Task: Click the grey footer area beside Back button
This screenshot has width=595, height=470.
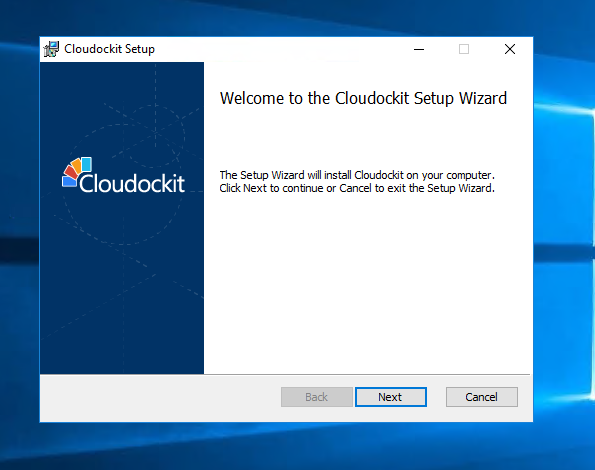Action: click(159, 398)
